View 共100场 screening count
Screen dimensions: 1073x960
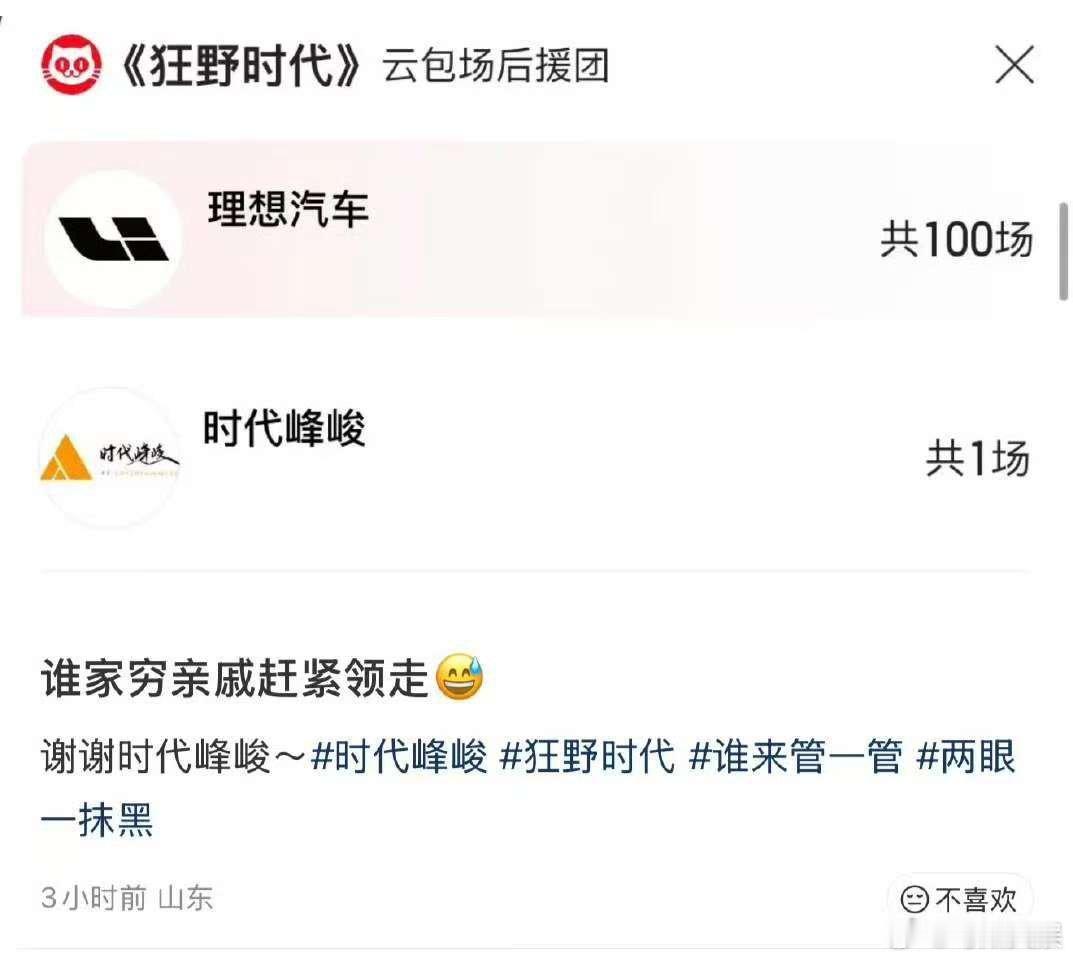tap(956, 239)
